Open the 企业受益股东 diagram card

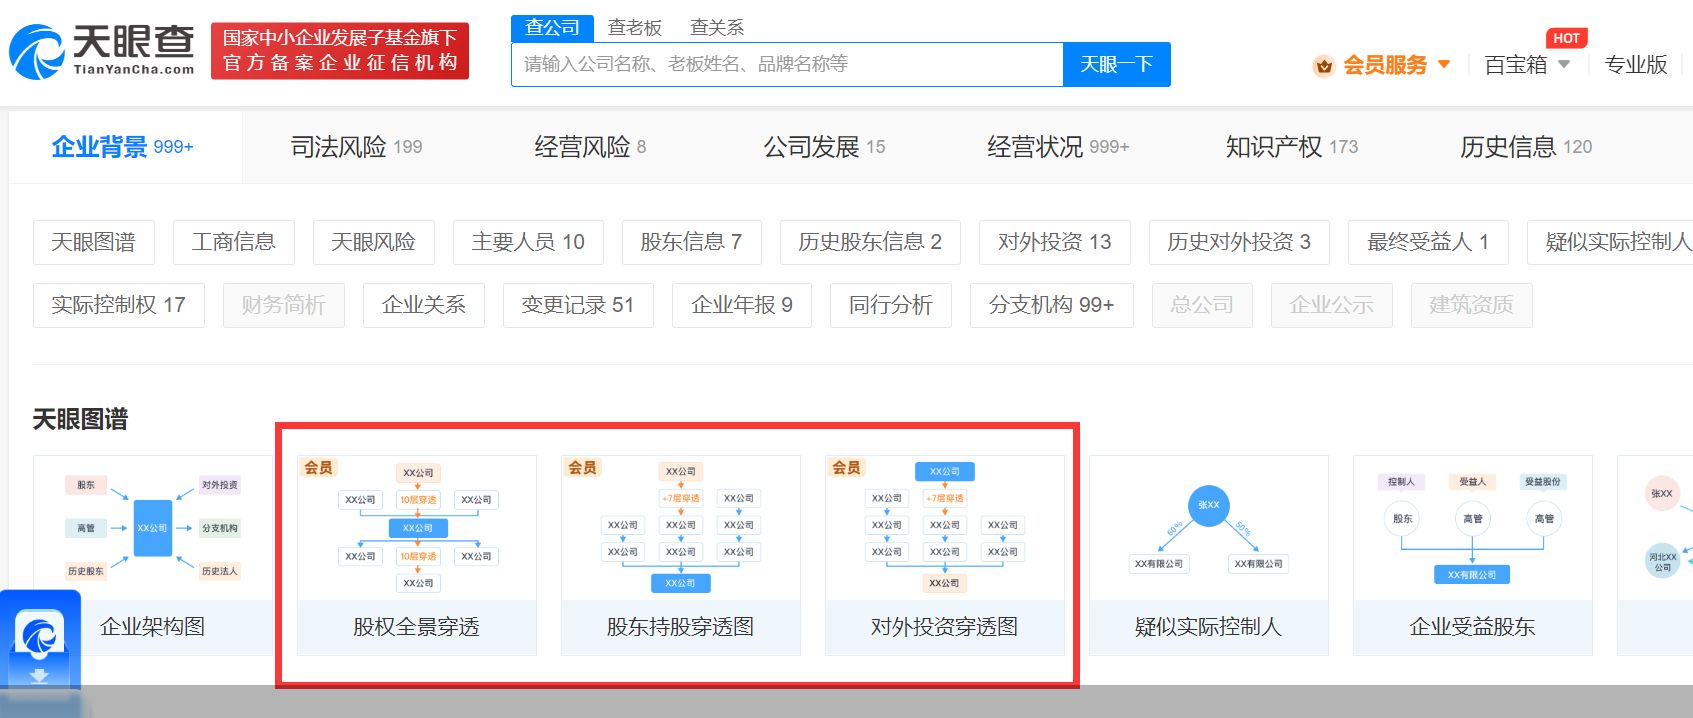1473,556
